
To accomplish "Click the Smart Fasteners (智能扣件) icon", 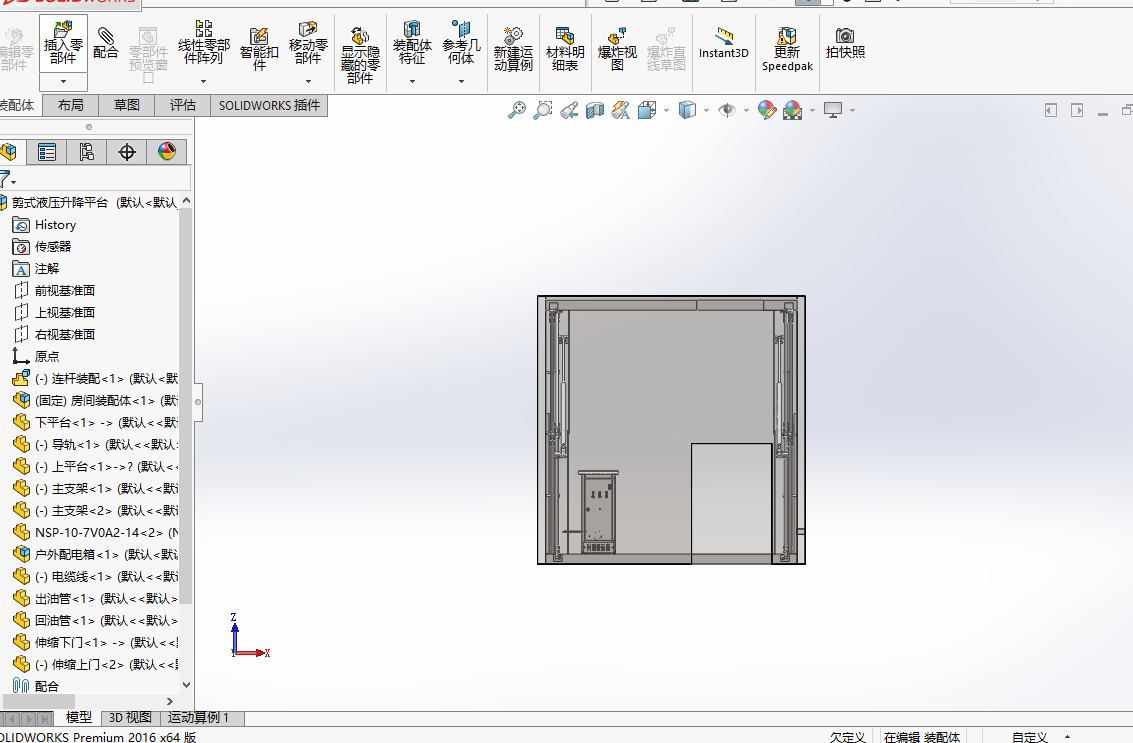I will [259, 48].
